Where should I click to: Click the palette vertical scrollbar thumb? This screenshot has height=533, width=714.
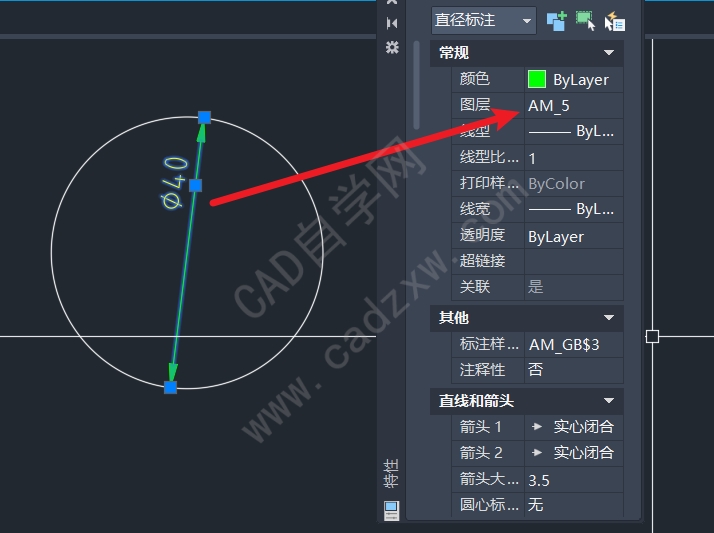[416, 85]
